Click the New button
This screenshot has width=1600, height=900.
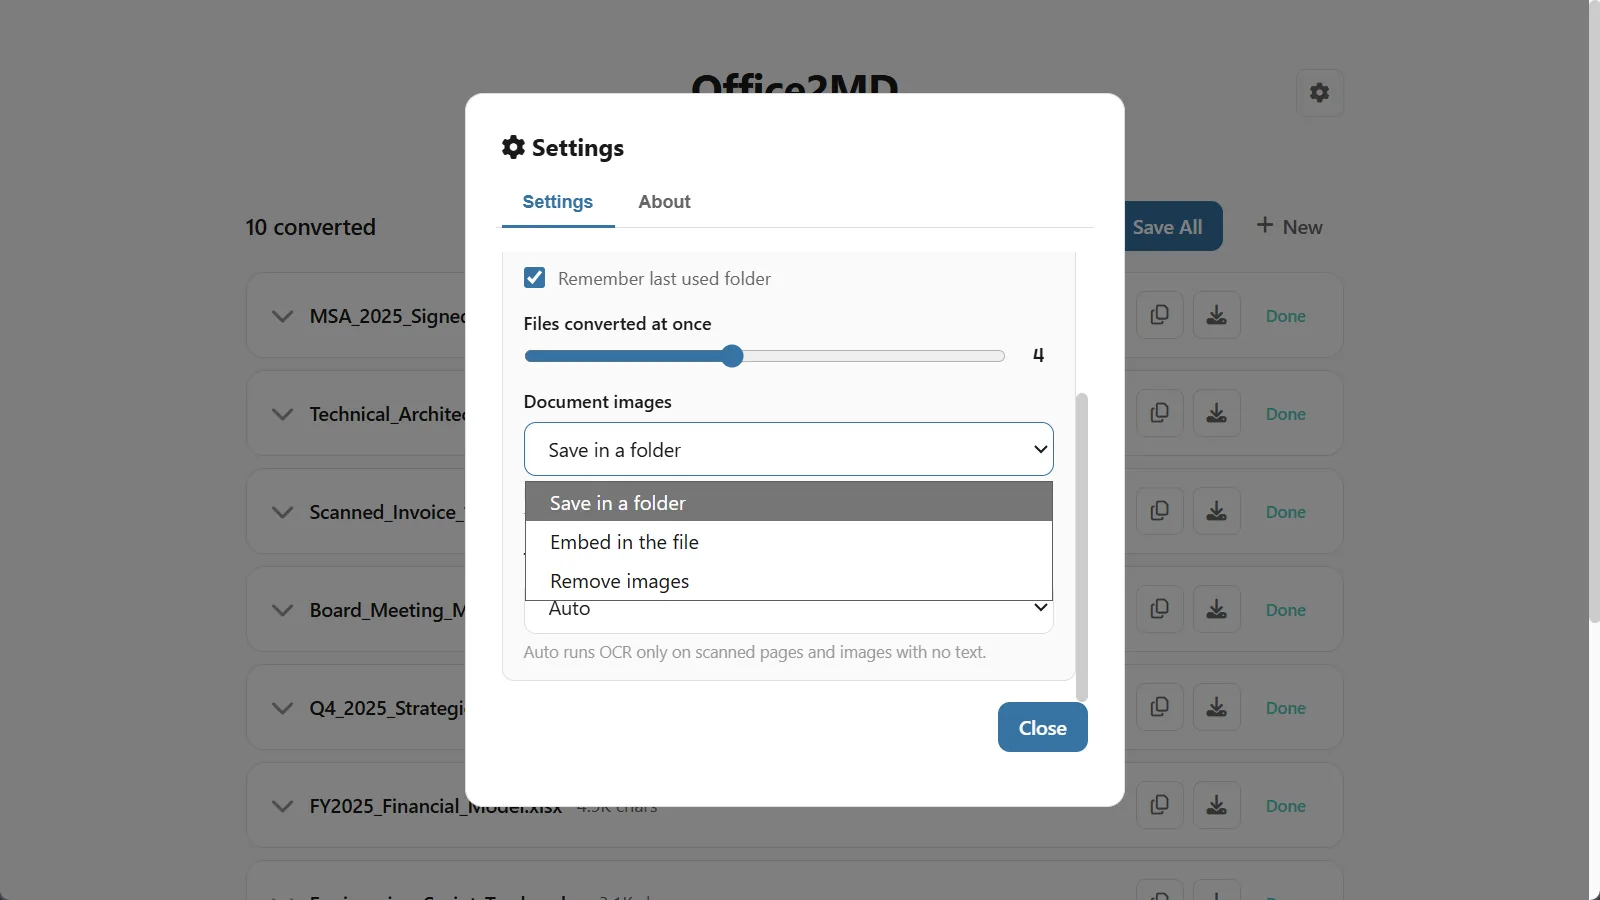pos(1289,227)
